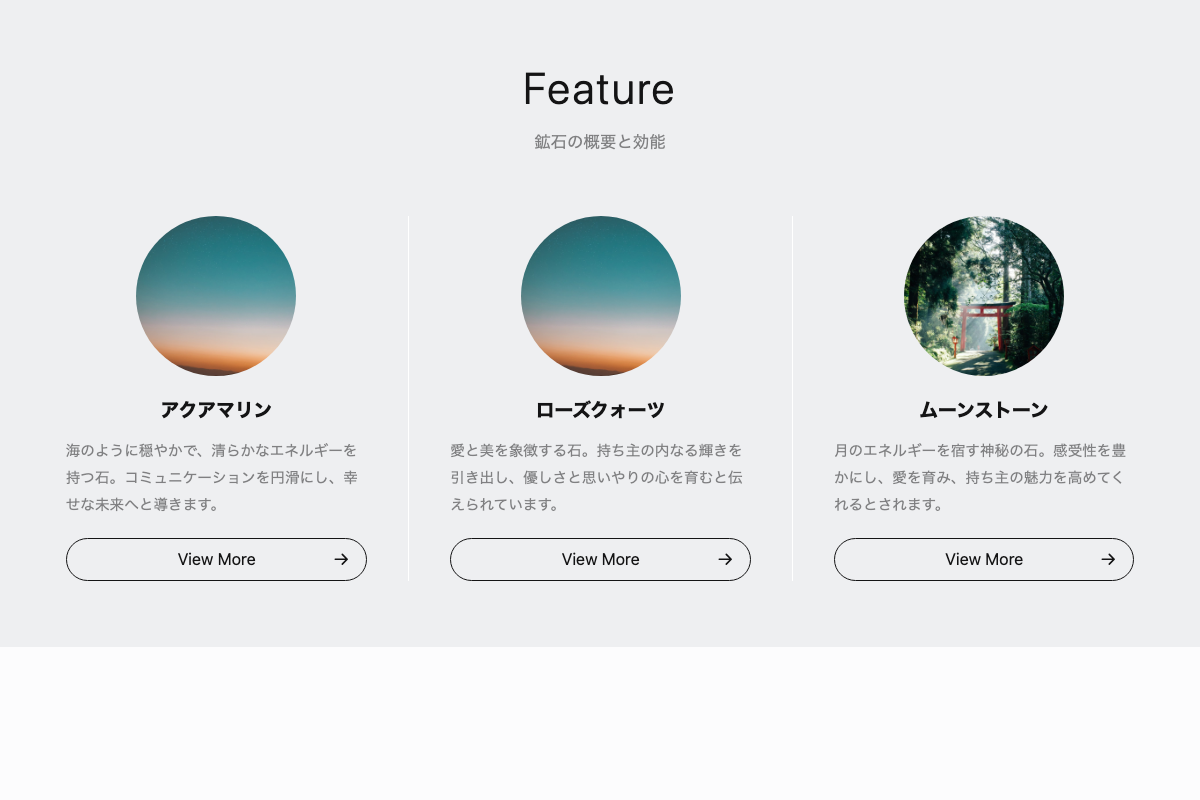Click the ローズクォーツ card title
Screen dimensions: 1200x800
(600, 410)
